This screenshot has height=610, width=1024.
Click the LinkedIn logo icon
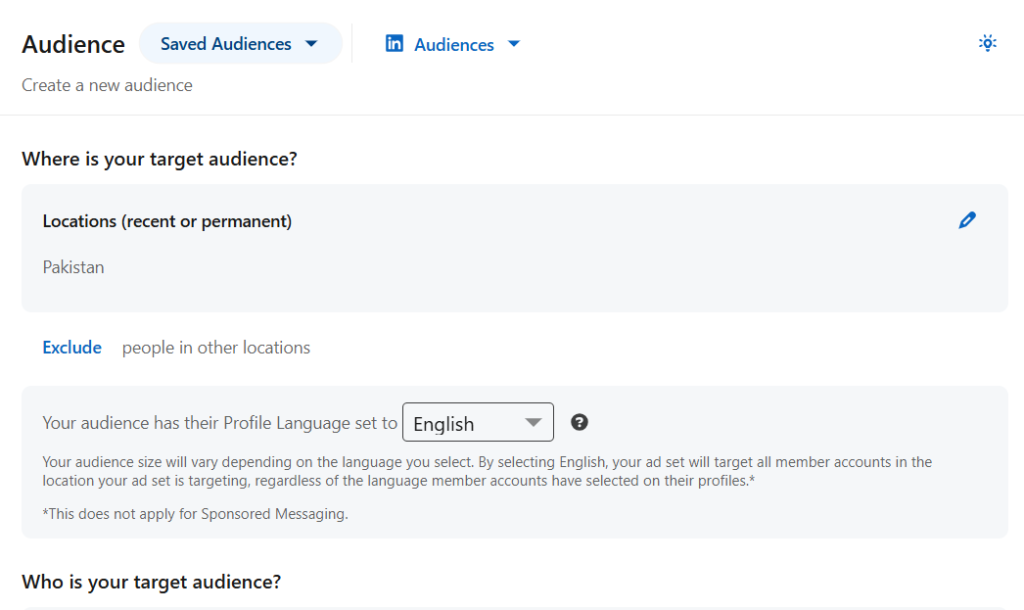(x=395, y=44)
